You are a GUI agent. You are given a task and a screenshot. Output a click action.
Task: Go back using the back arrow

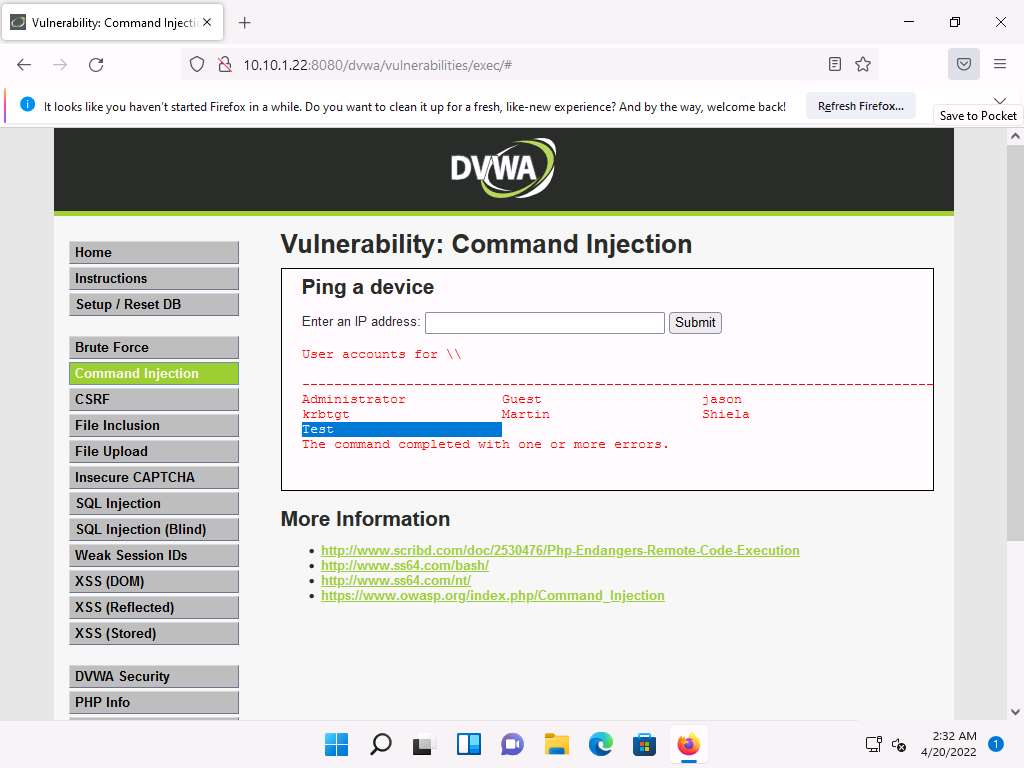(x=24, y=65)
